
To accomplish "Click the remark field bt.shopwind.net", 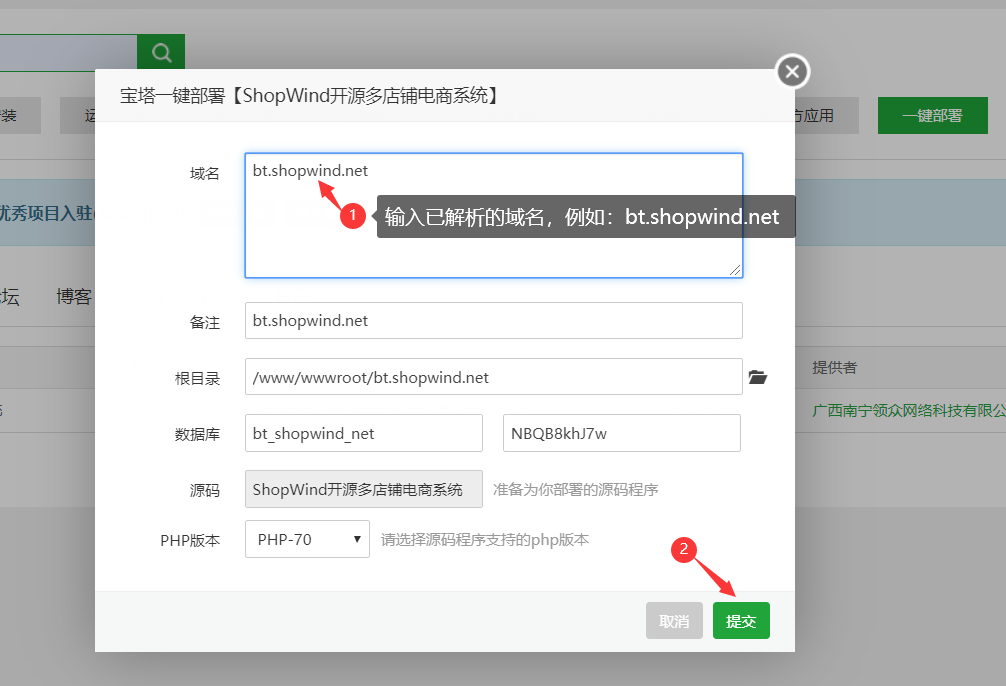I will [x=494, y=321].
